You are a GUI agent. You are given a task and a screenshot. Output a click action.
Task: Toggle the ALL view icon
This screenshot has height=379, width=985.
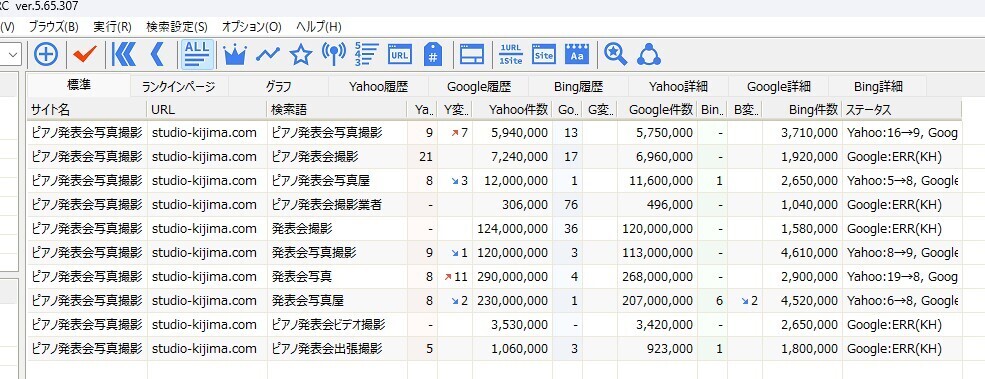tap(197, 54)
